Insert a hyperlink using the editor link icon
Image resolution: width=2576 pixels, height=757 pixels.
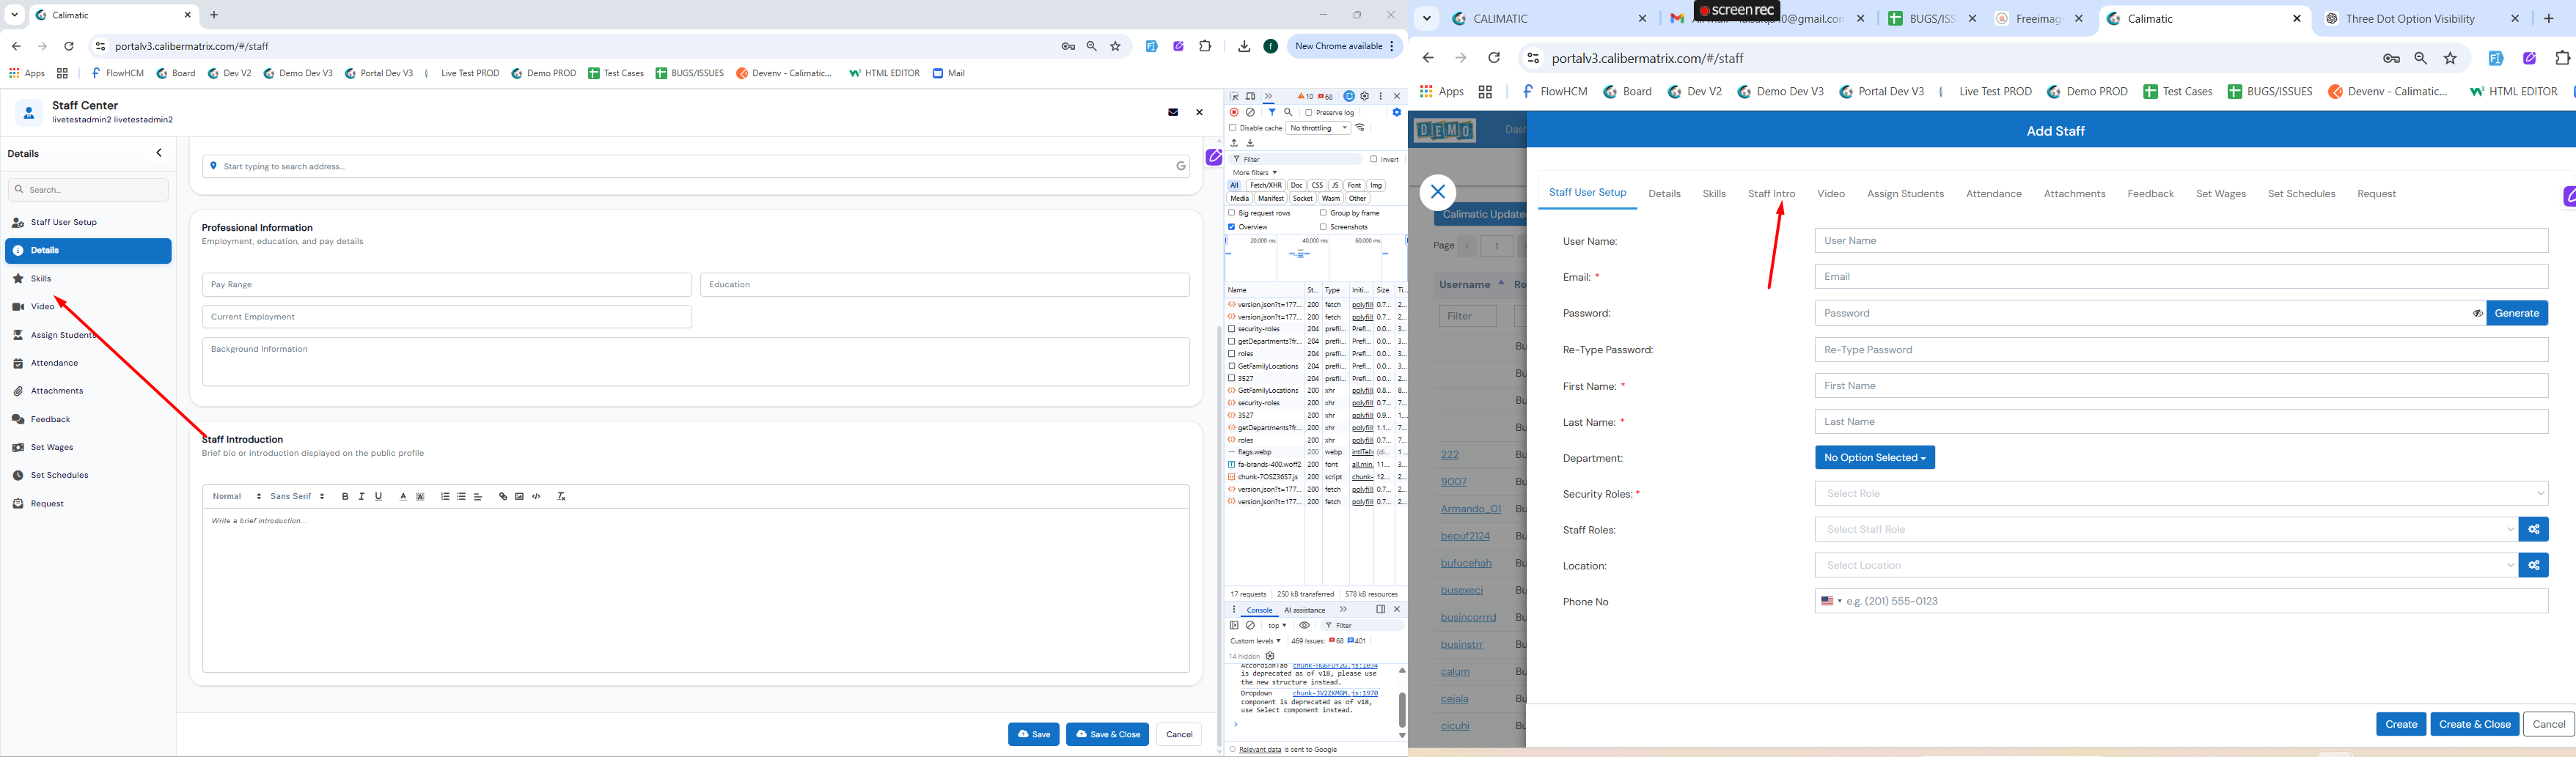click(x=503, y=496)
